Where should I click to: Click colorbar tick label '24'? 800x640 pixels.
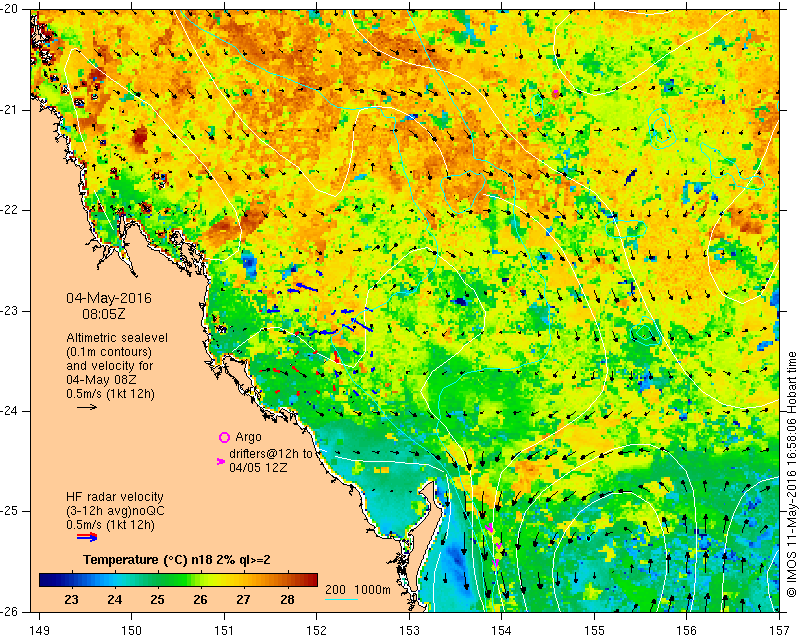tap(114, 599)
